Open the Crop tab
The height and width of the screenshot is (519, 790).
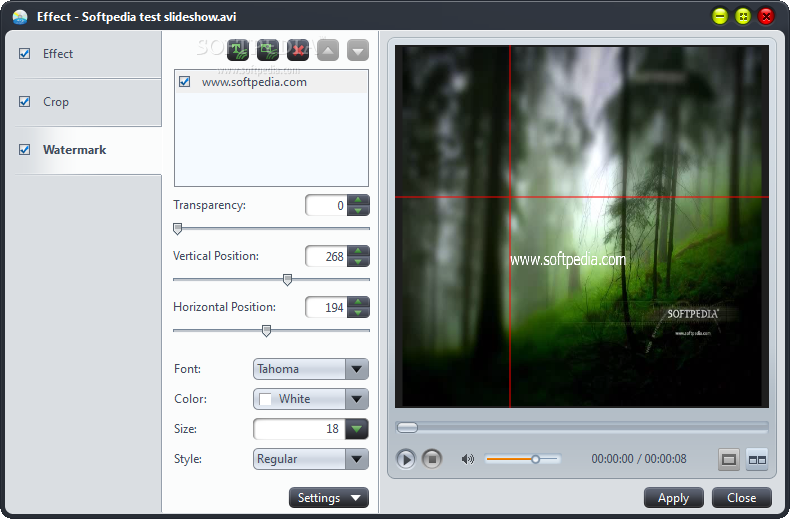(88, 102)
